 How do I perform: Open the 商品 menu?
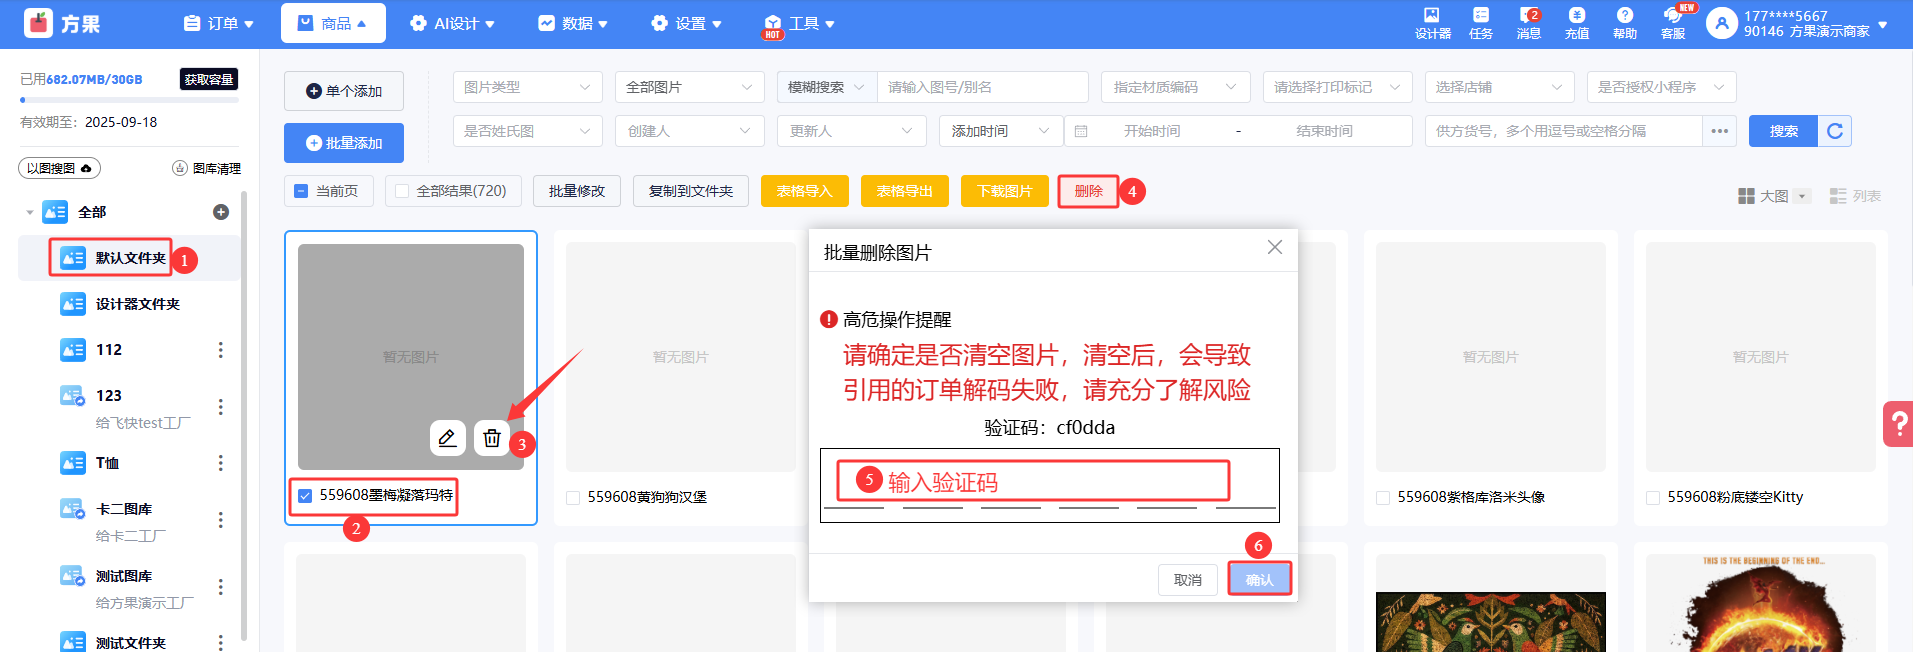point(333,23)
